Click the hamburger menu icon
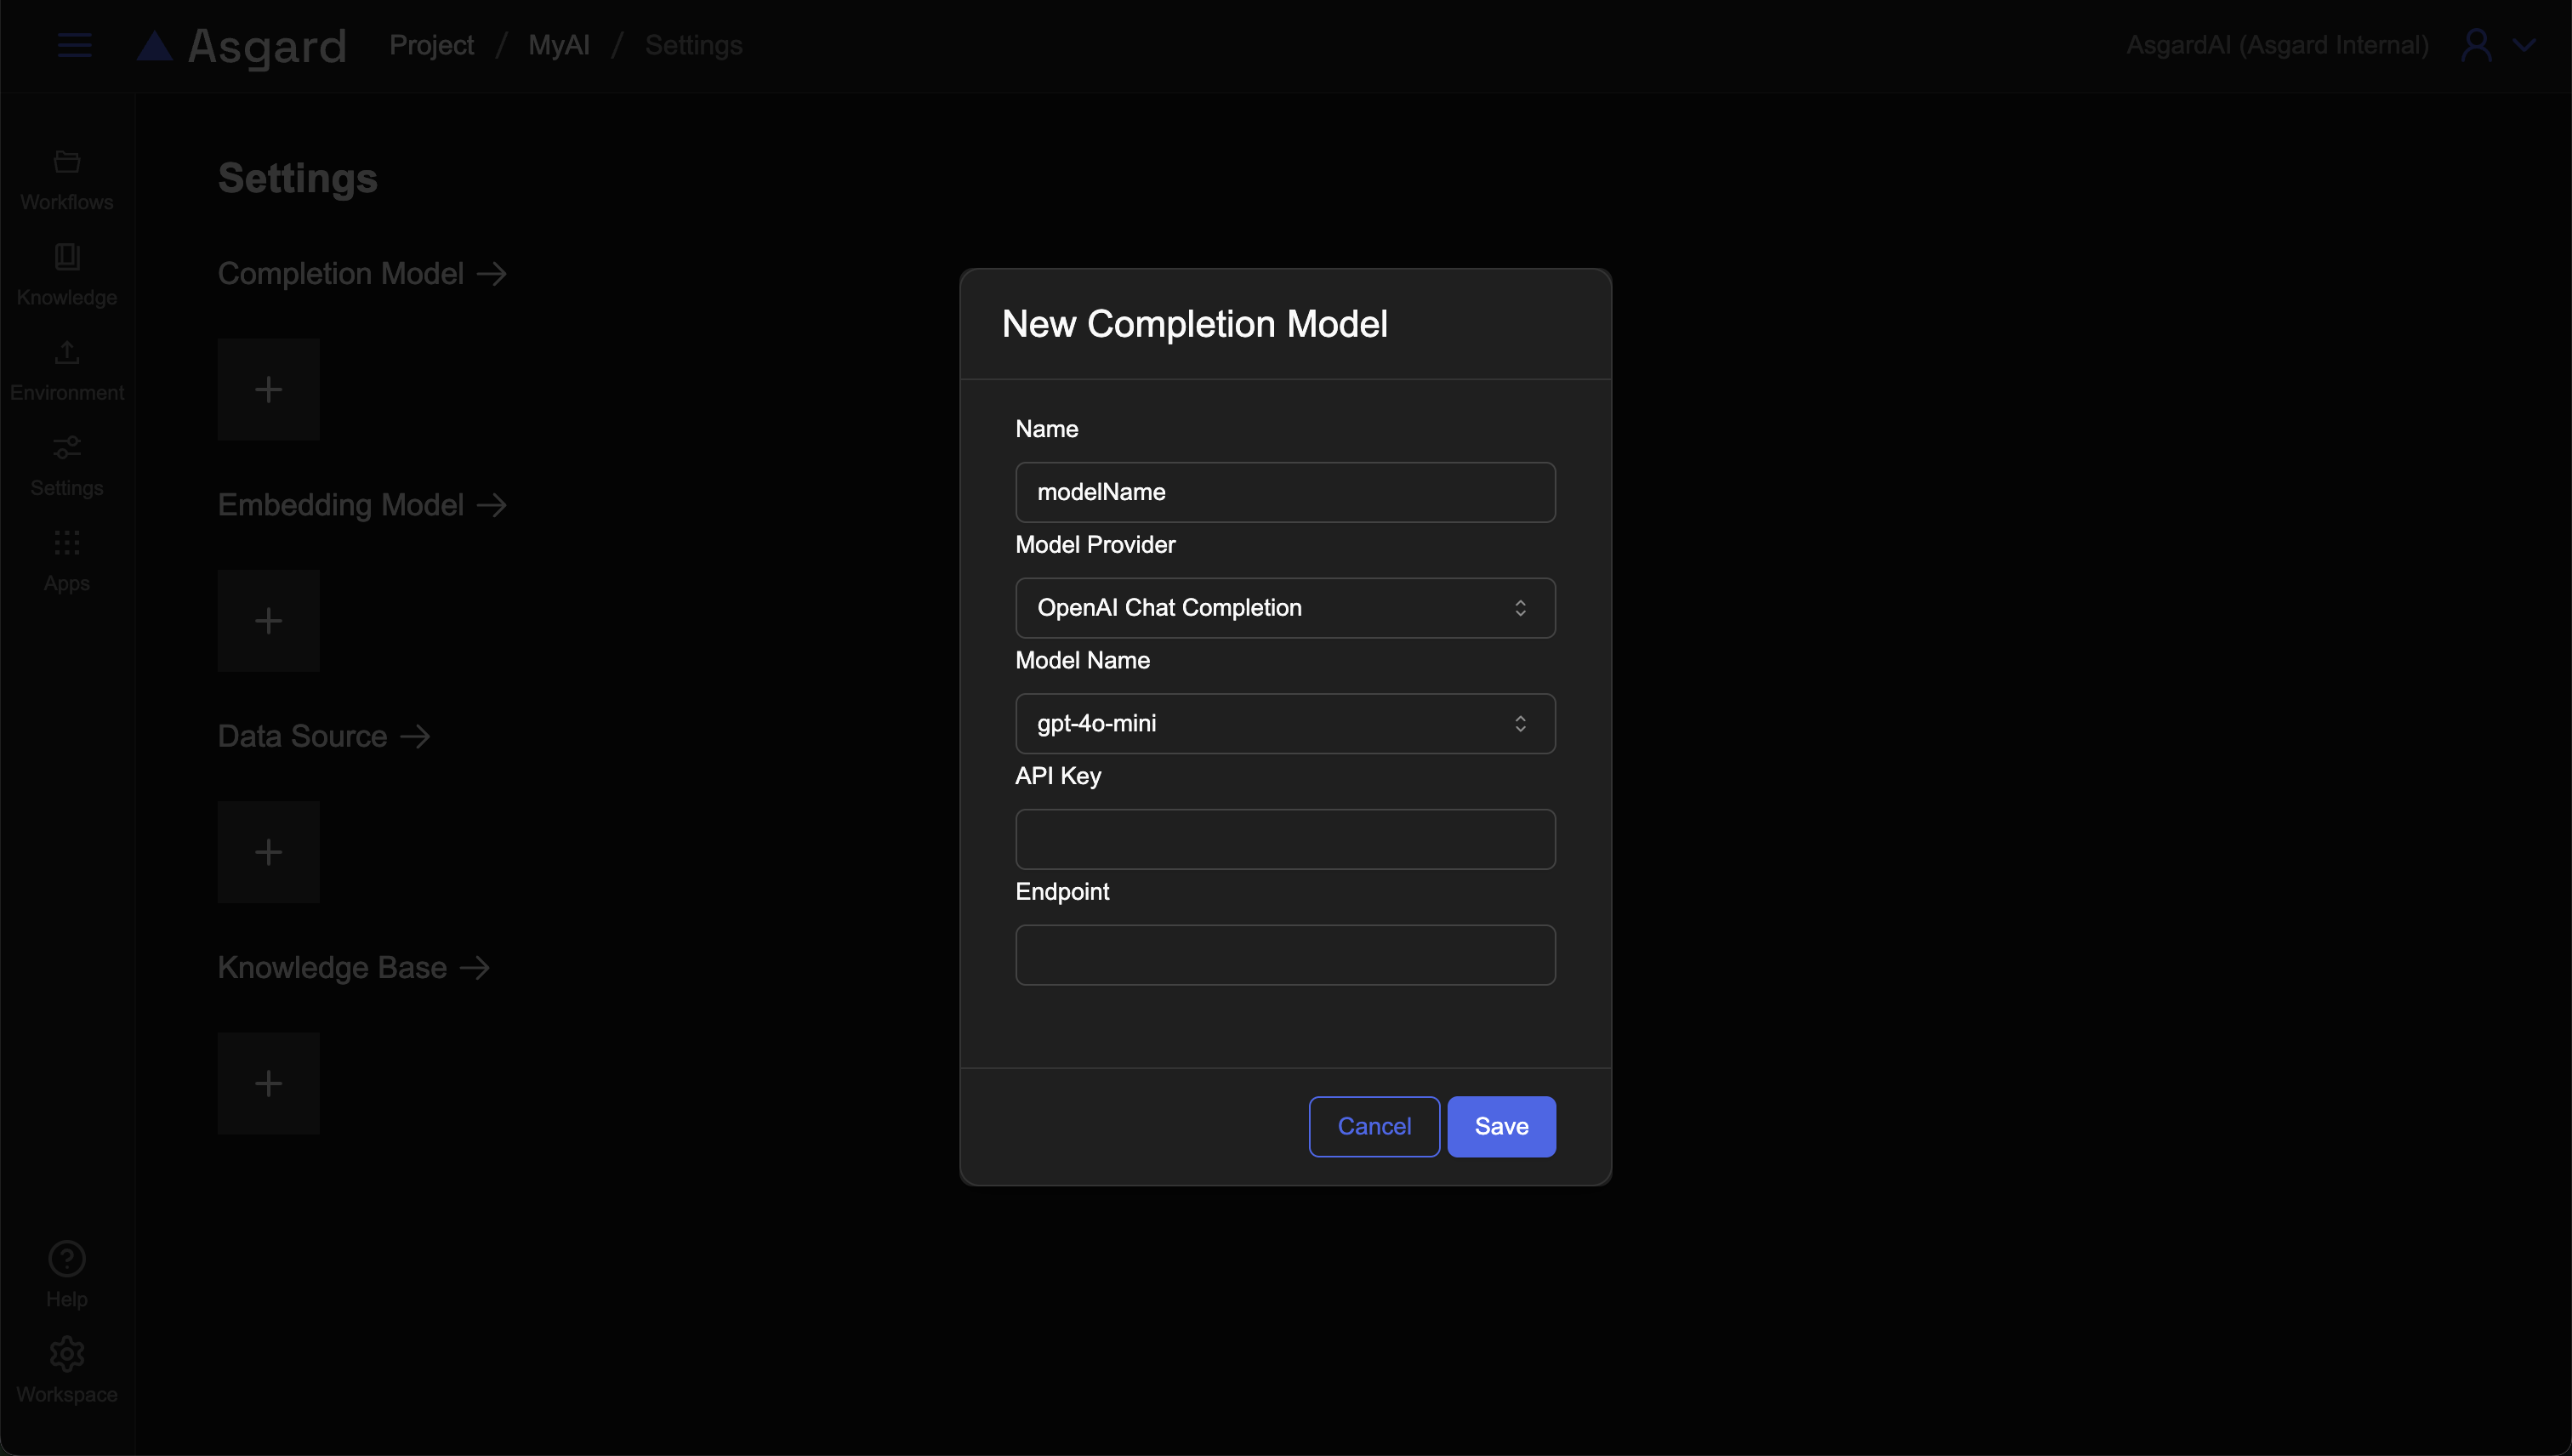Image resolution: width=2572 pixels, height=1456 pixels. pos(74,45)
